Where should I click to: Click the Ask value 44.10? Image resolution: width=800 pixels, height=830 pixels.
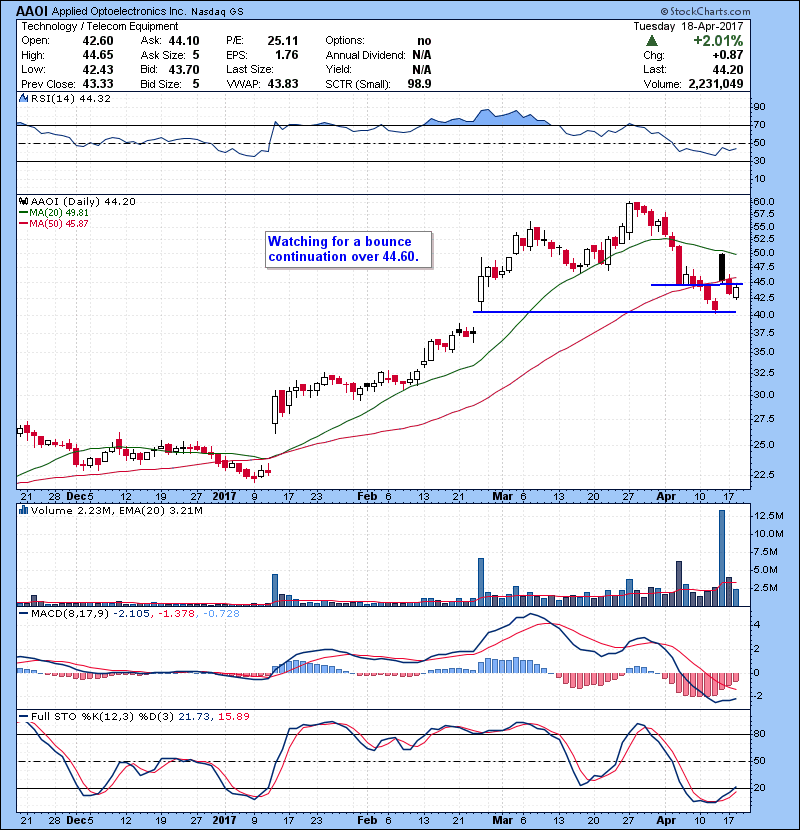184,41
